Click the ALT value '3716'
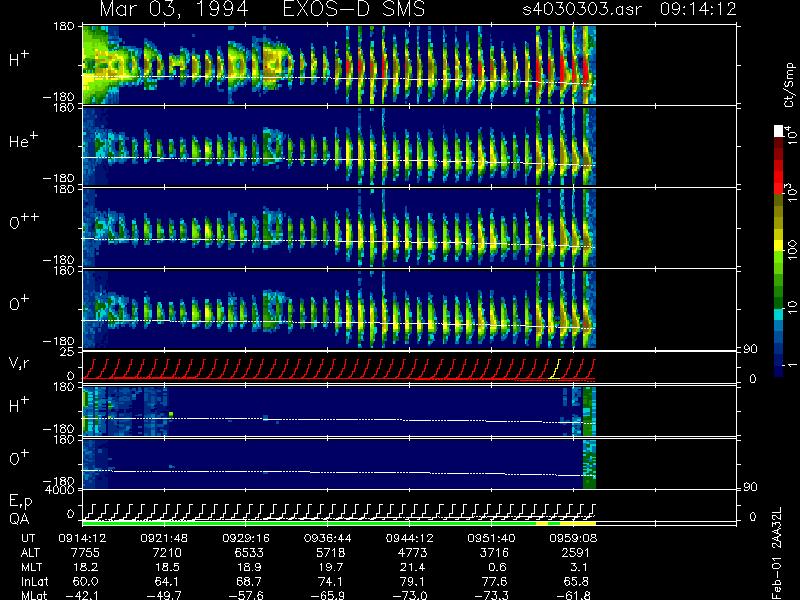Screen dimensions: 800x600 494,553
